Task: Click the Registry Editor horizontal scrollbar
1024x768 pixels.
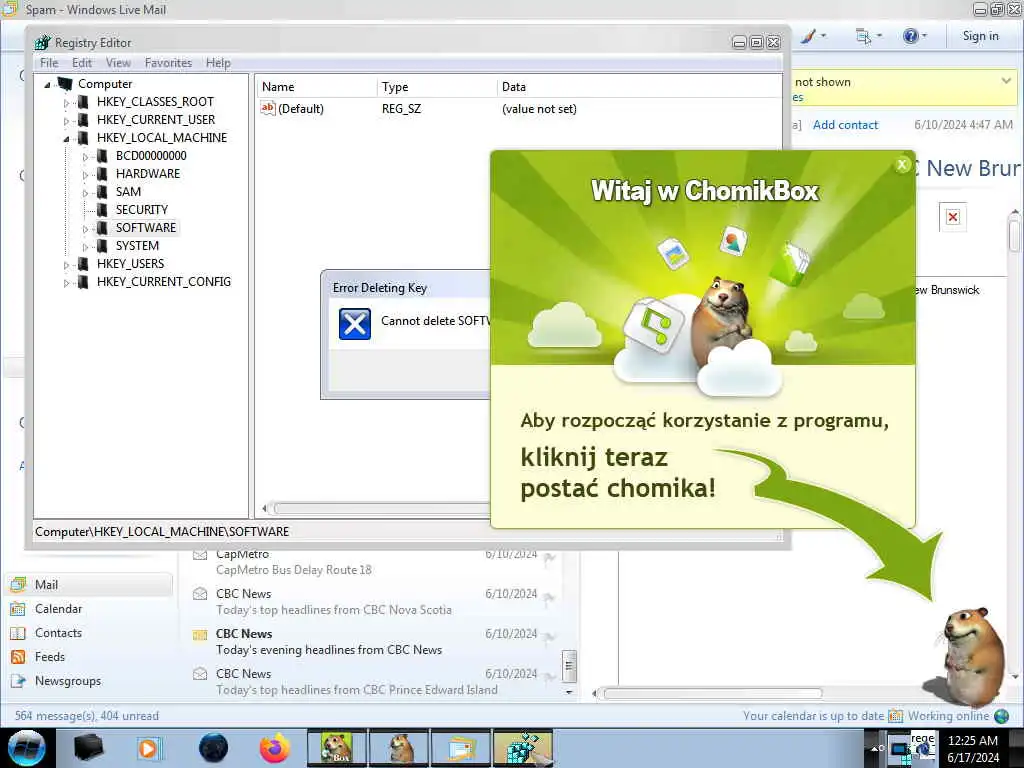Action: coord(382,508)
